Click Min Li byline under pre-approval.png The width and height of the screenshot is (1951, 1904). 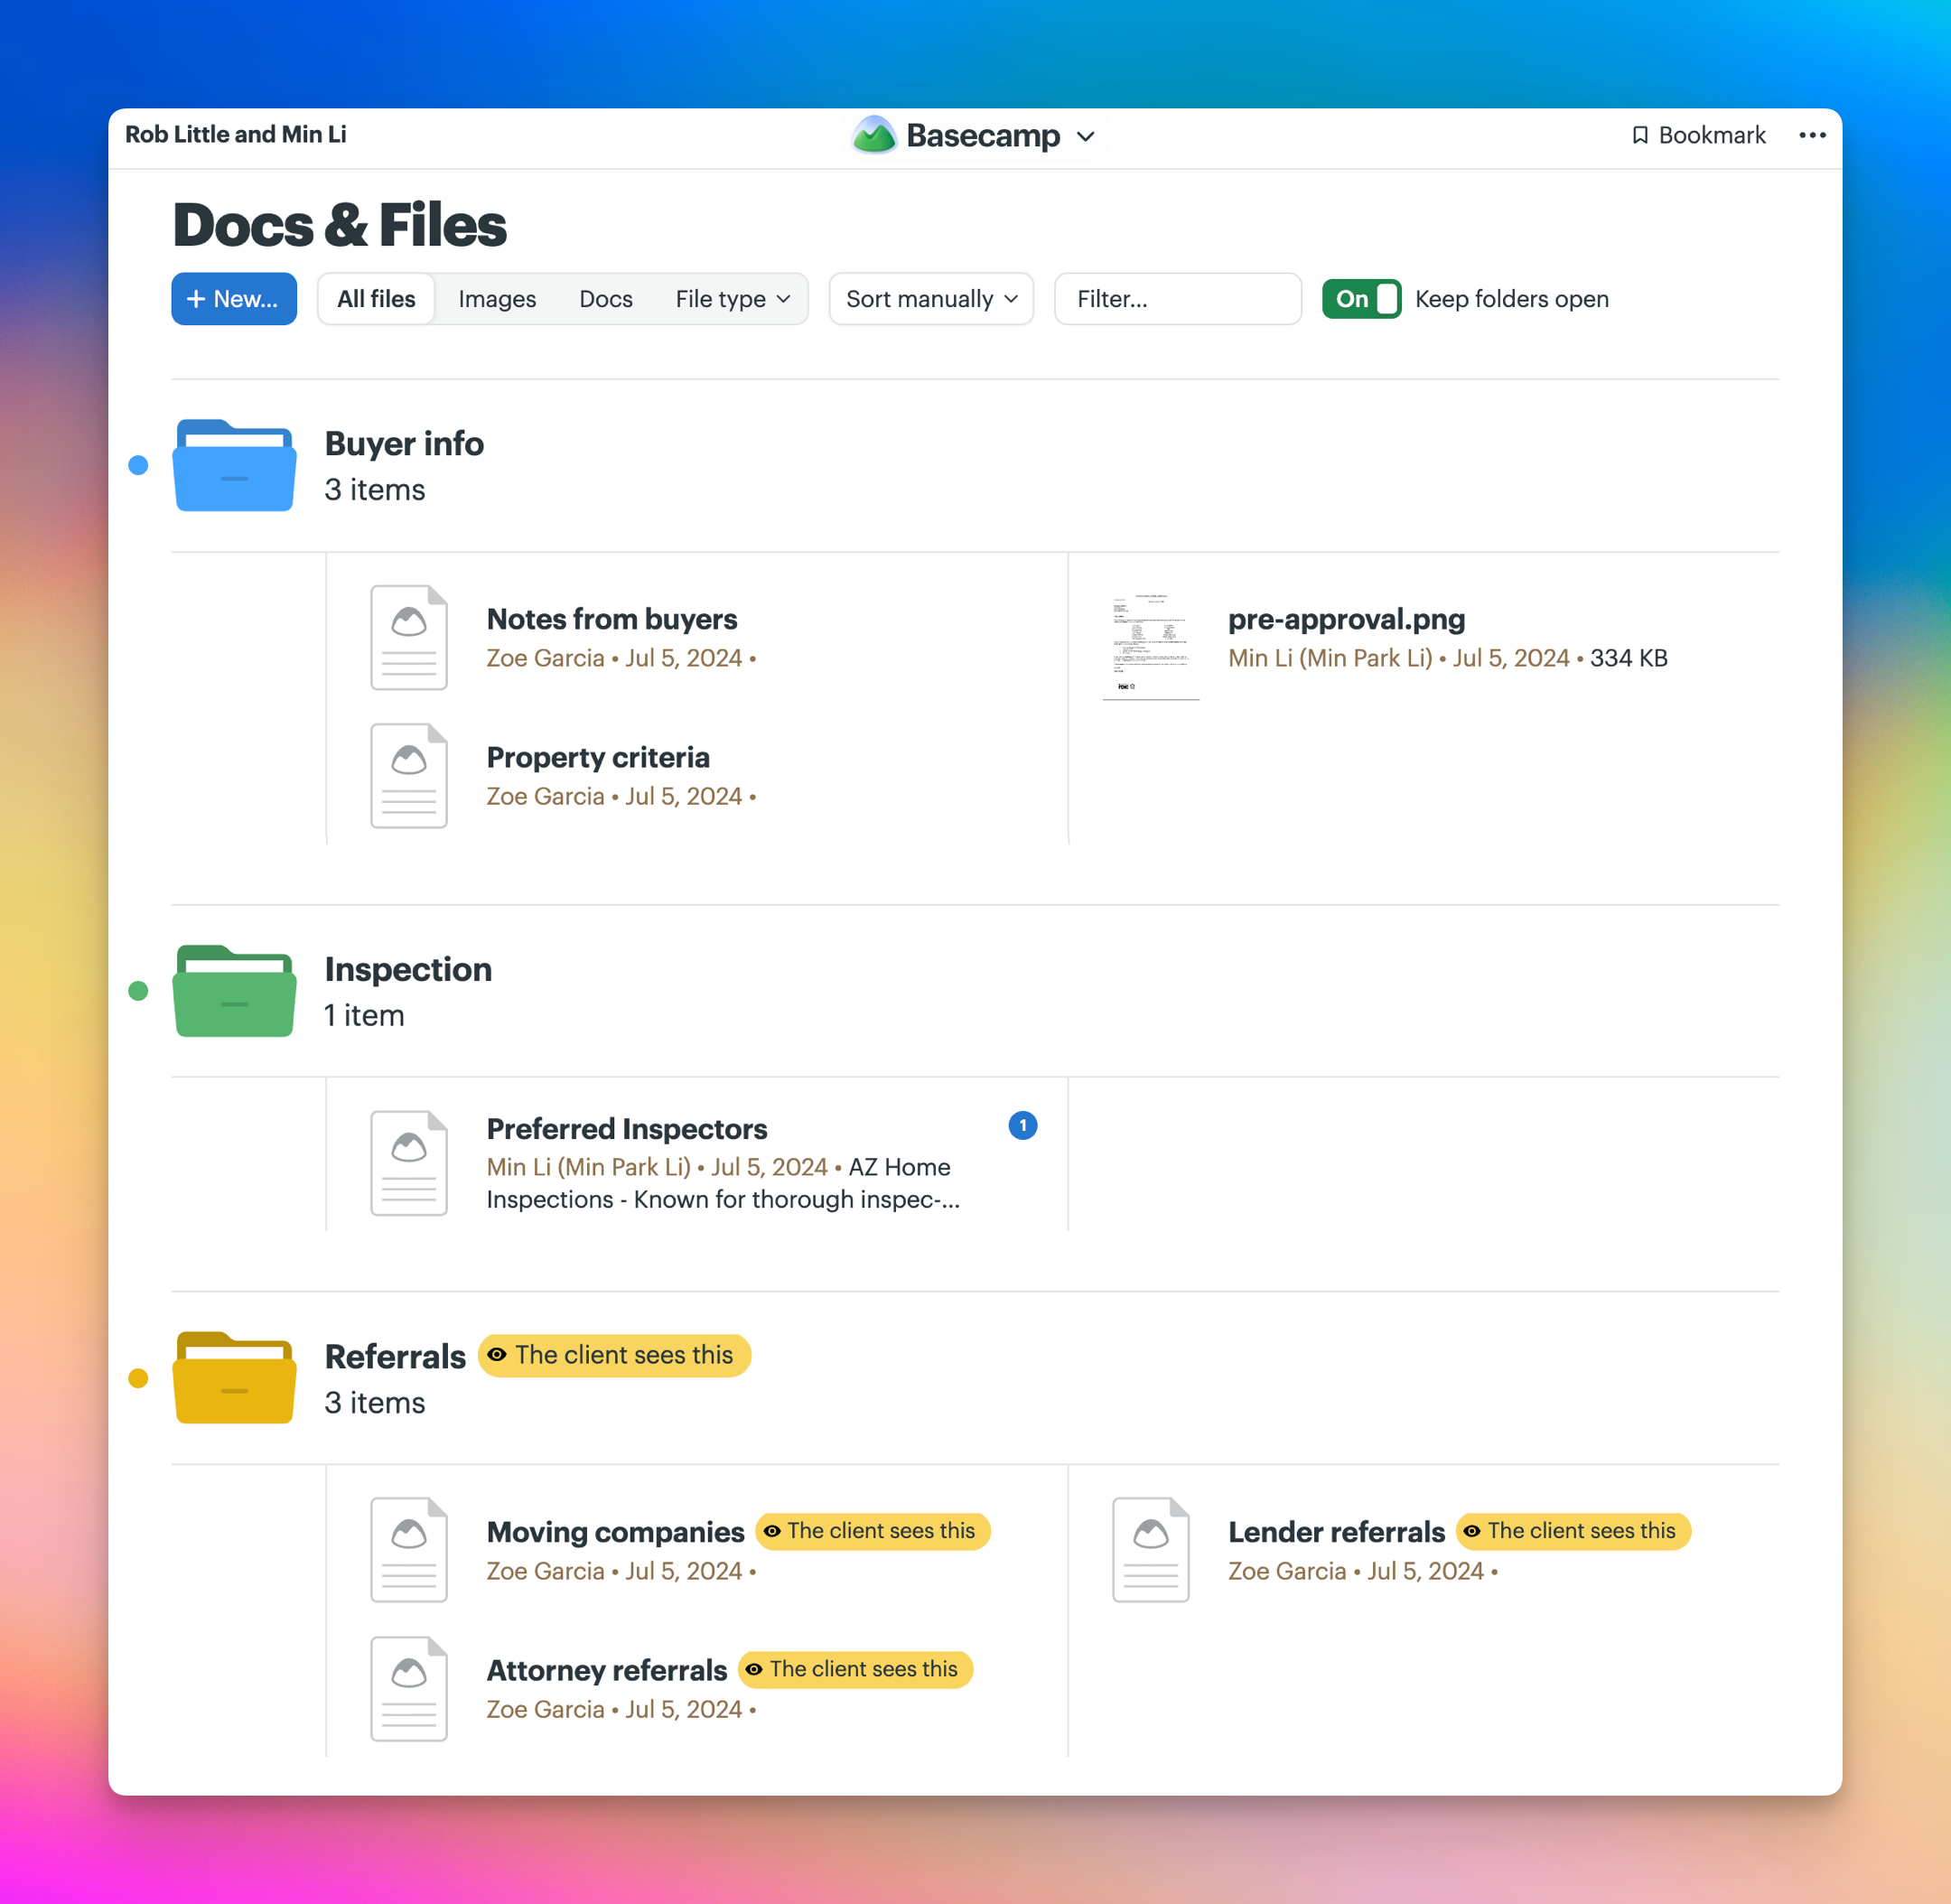click(x=1330, y=658)
